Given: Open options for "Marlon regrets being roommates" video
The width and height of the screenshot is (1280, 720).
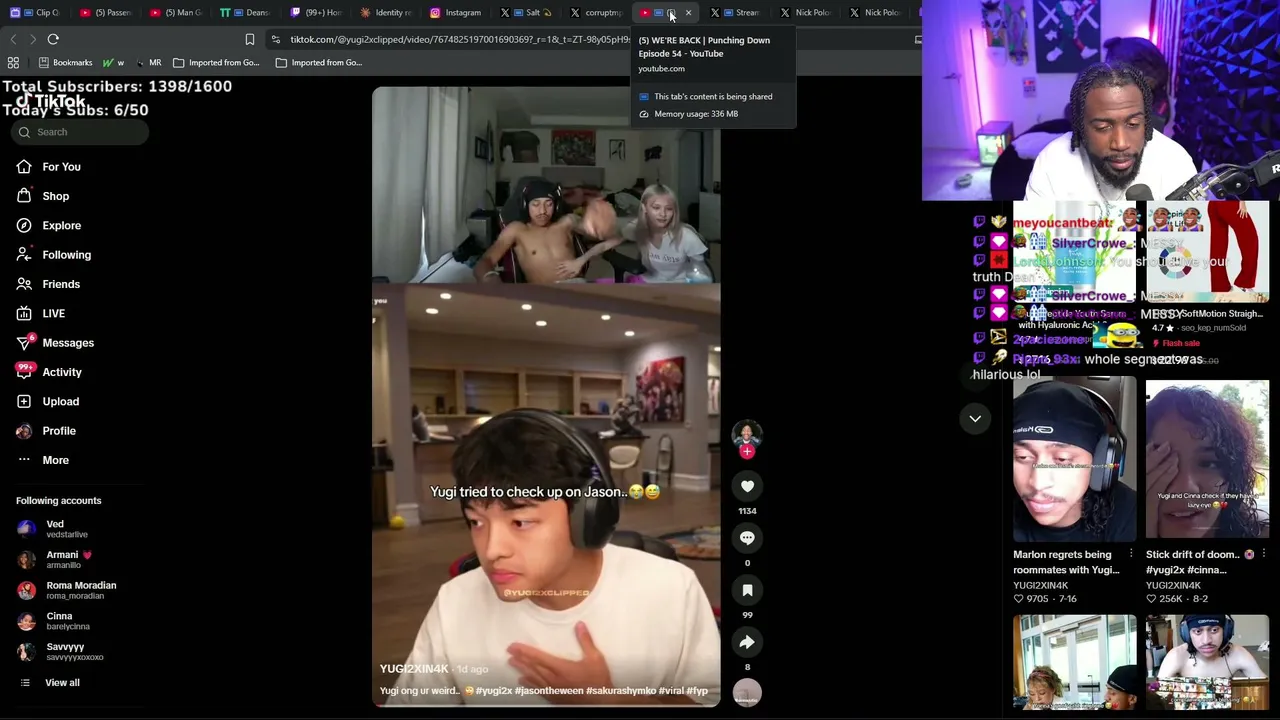Looking at the screenshot, I should tap(1131, 554).
